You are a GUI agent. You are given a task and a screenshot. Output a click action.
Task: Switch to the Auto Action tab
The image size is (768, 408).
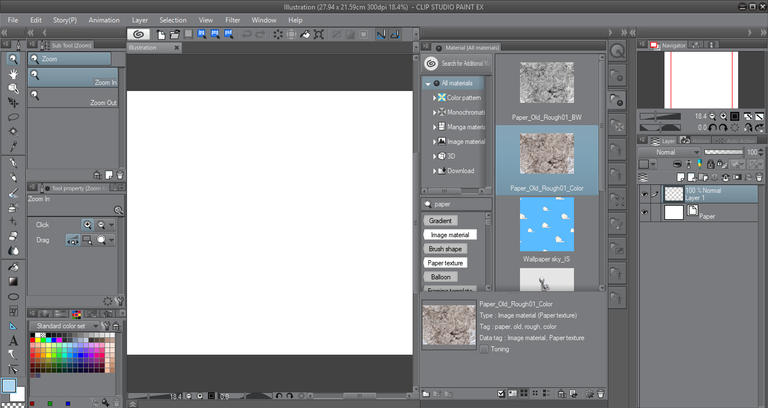735,141
